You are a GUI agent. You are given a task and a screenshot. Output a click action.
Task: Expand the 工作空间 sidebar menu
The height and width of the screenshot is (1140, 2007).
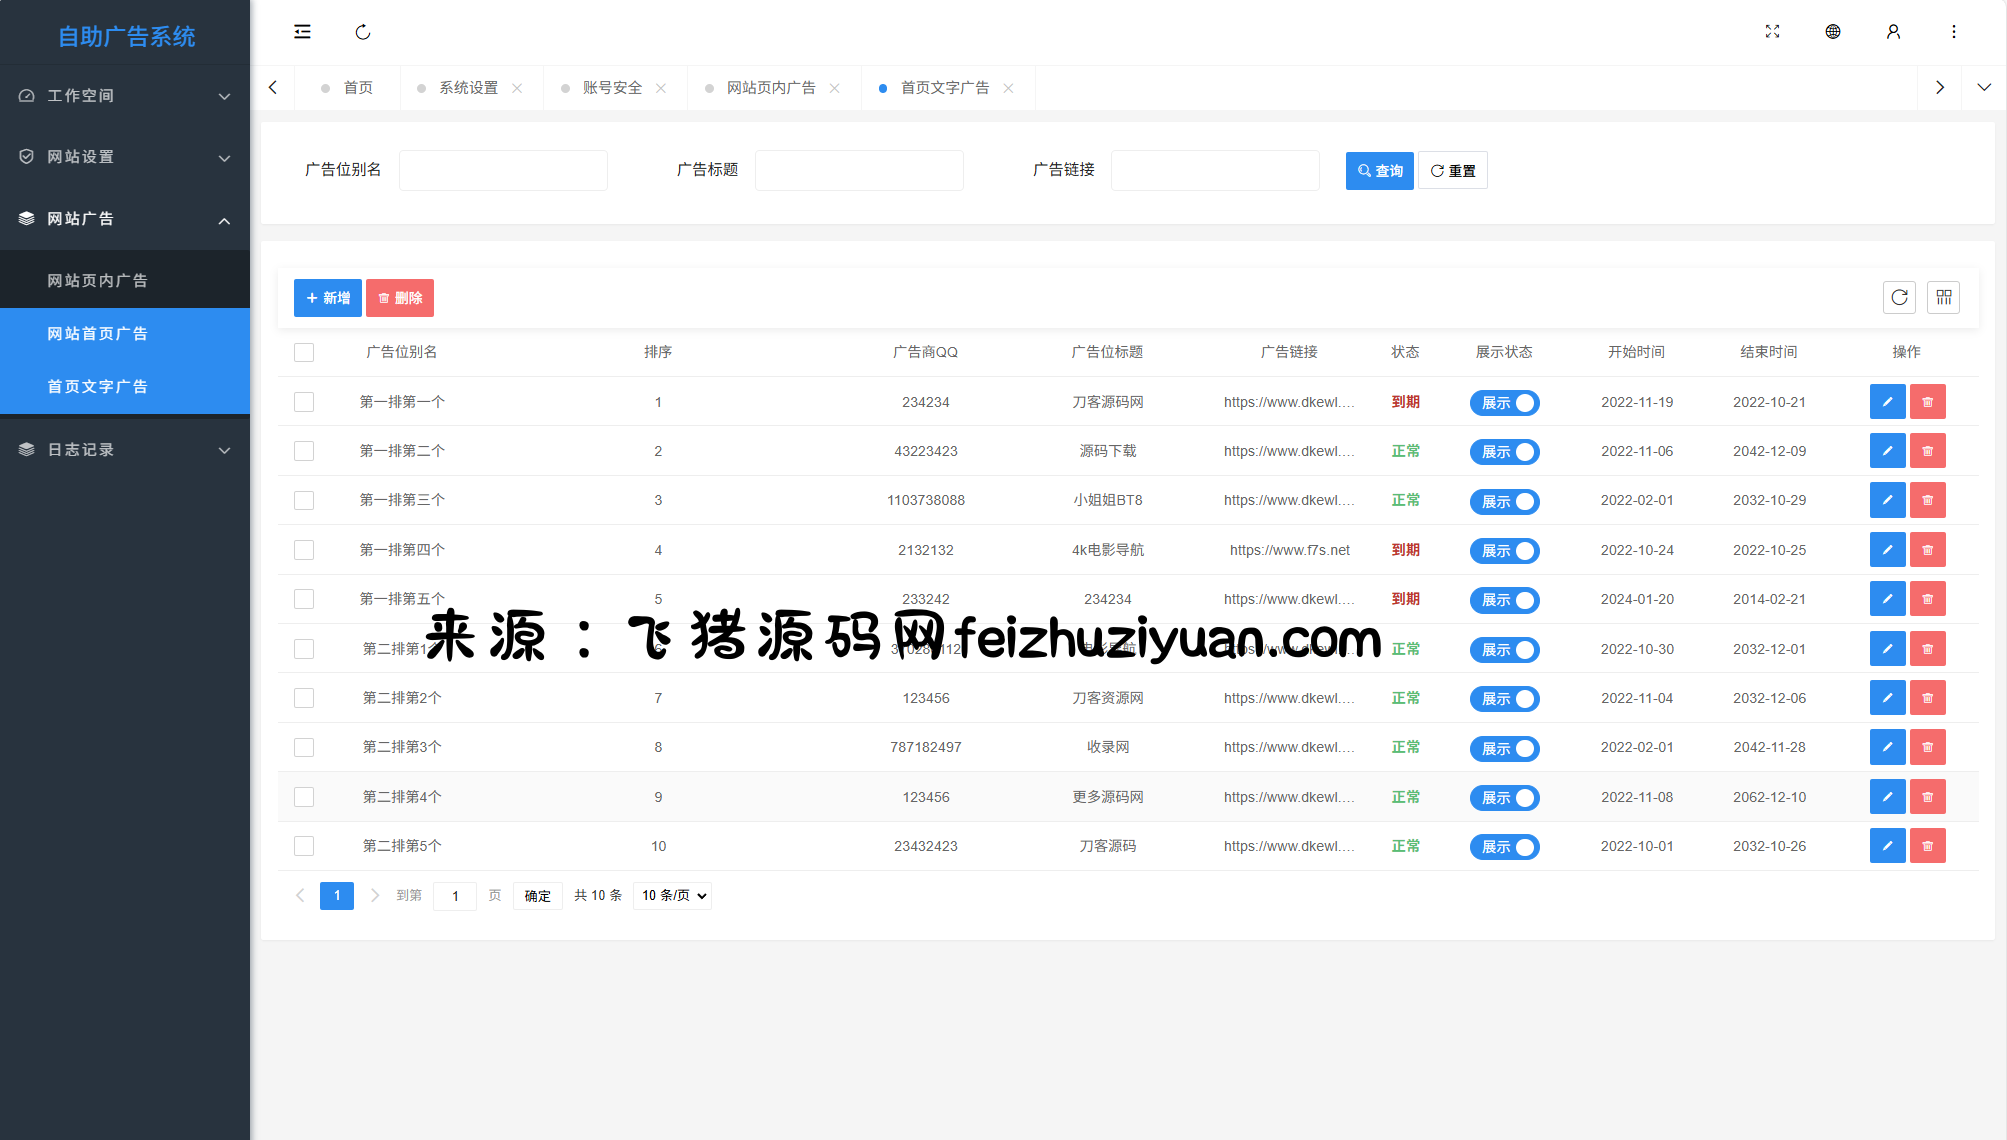[x=125, y=96]
